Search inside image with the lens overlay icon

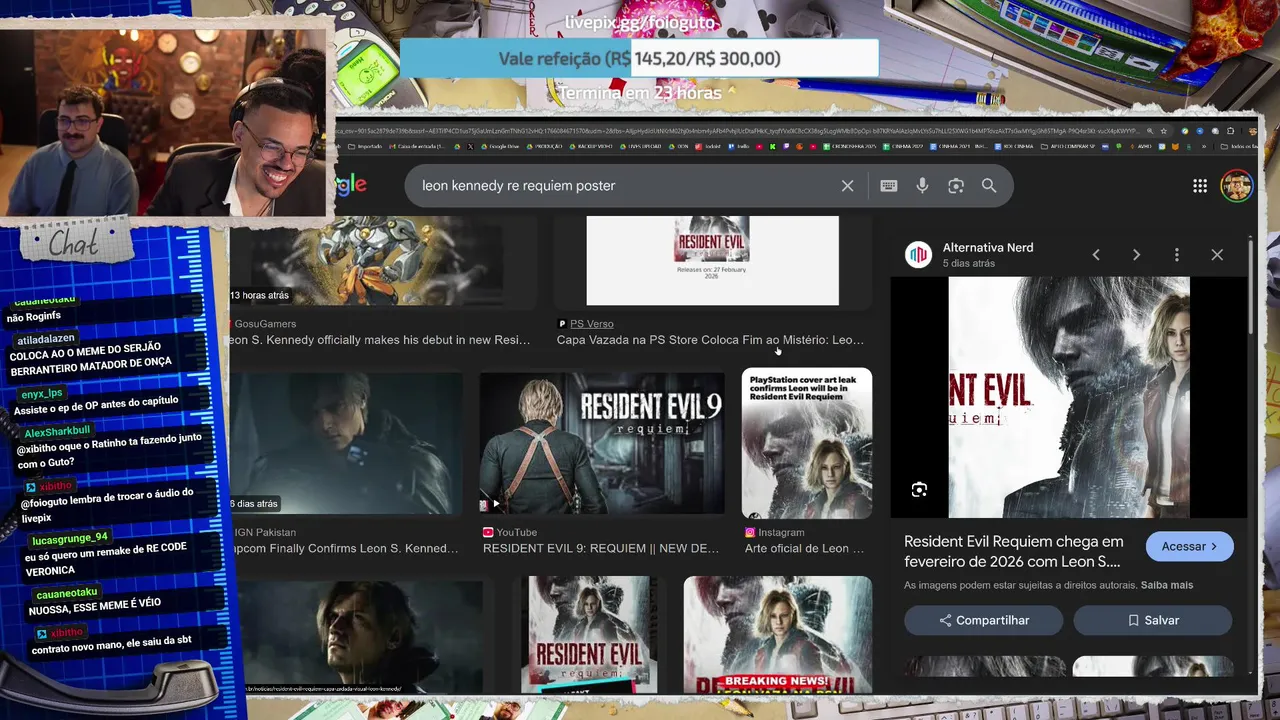919,489
